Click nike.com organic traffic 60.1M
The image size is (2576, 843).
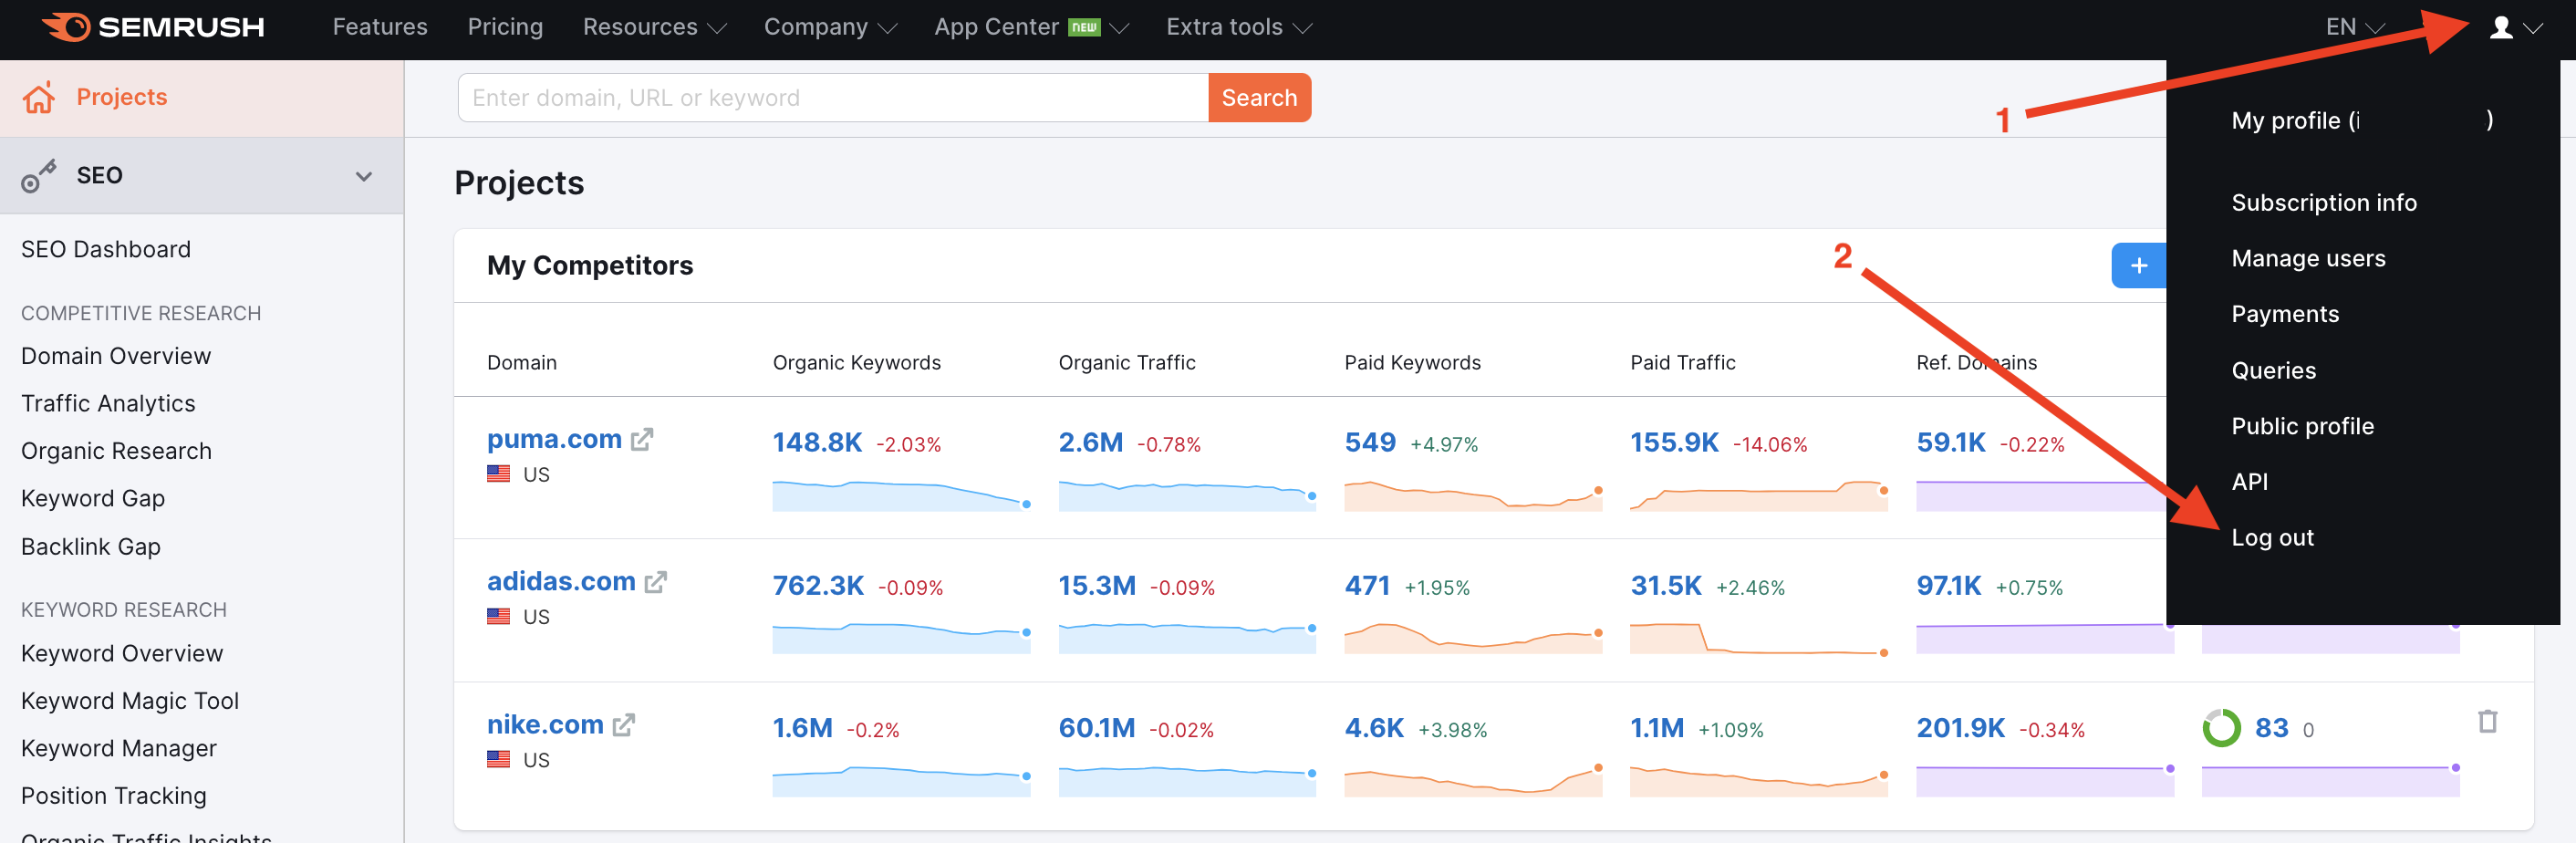pos(1097,729)
